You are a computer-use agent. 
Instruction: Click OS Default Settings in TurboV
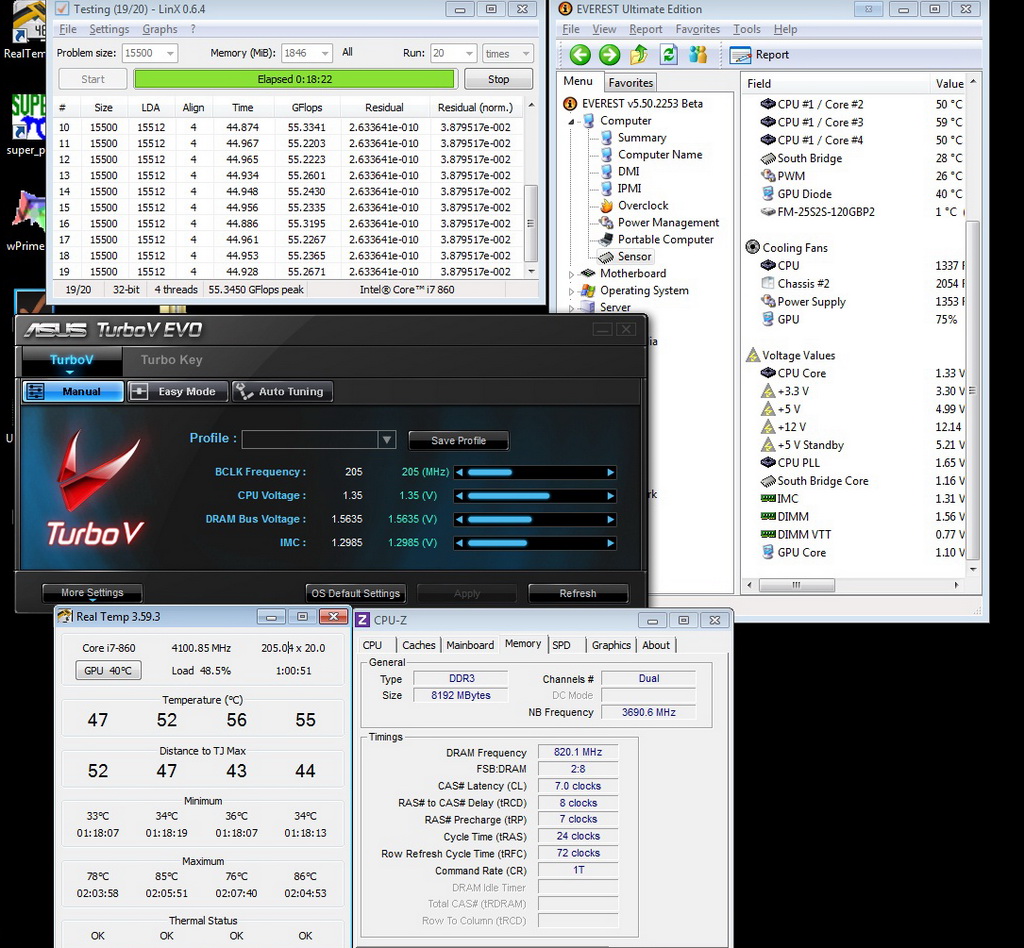(355, 593)
